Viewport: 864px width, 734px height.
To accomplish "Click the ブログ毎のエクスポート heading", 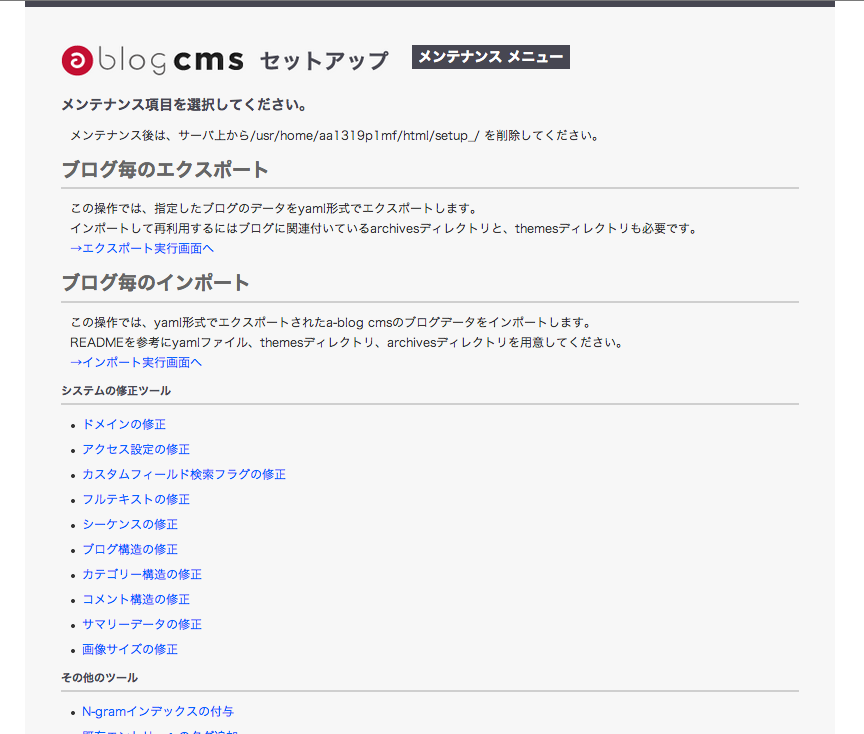I will pyautogui.click(x=165, y=170).
